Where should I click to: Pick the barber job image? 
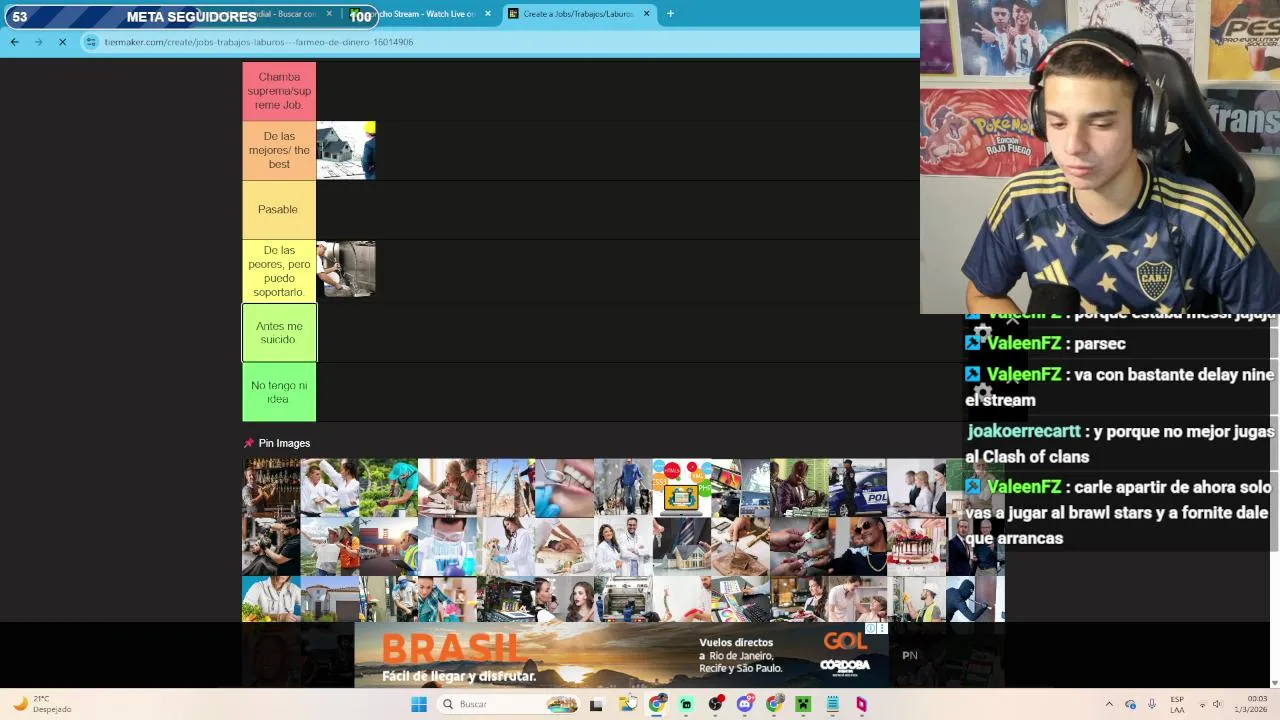tap(271, 546)
